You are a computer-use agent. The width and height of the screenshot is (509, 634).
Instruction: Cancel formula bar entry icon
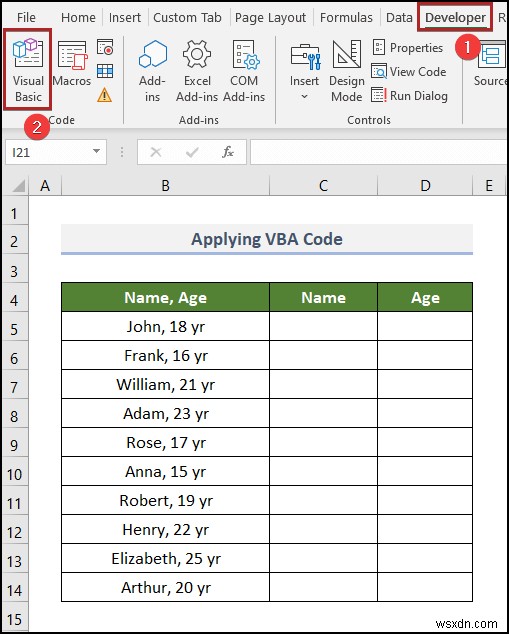156,152
